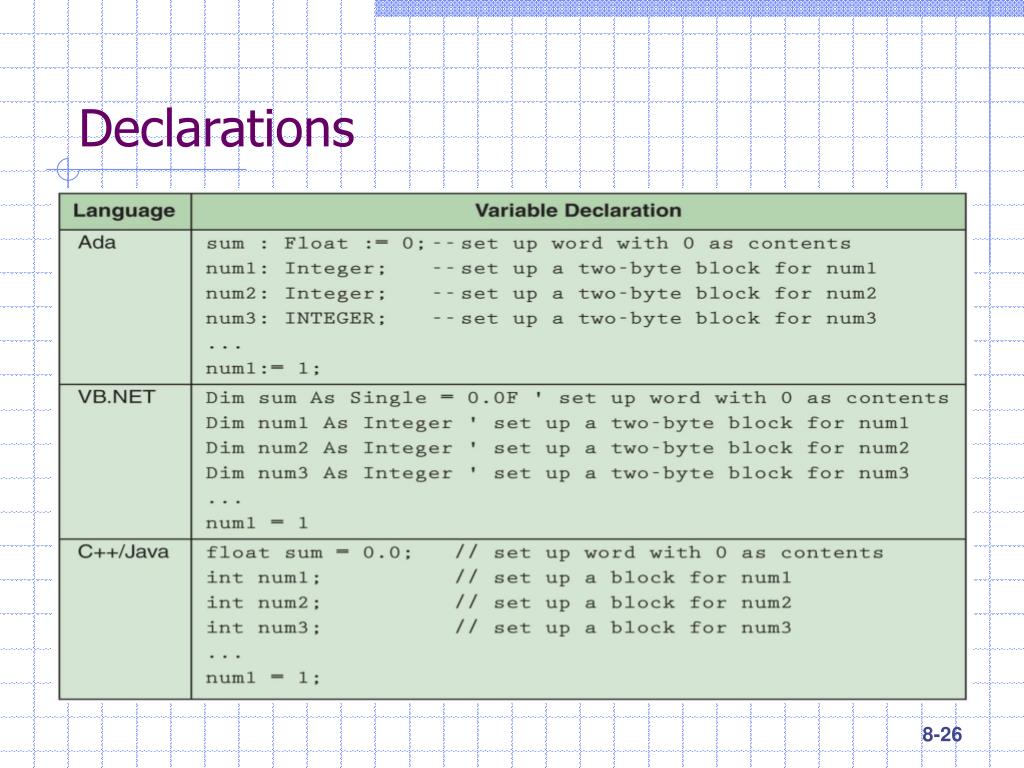Click the line 'sum : Float := 0;'

point(315,244)
